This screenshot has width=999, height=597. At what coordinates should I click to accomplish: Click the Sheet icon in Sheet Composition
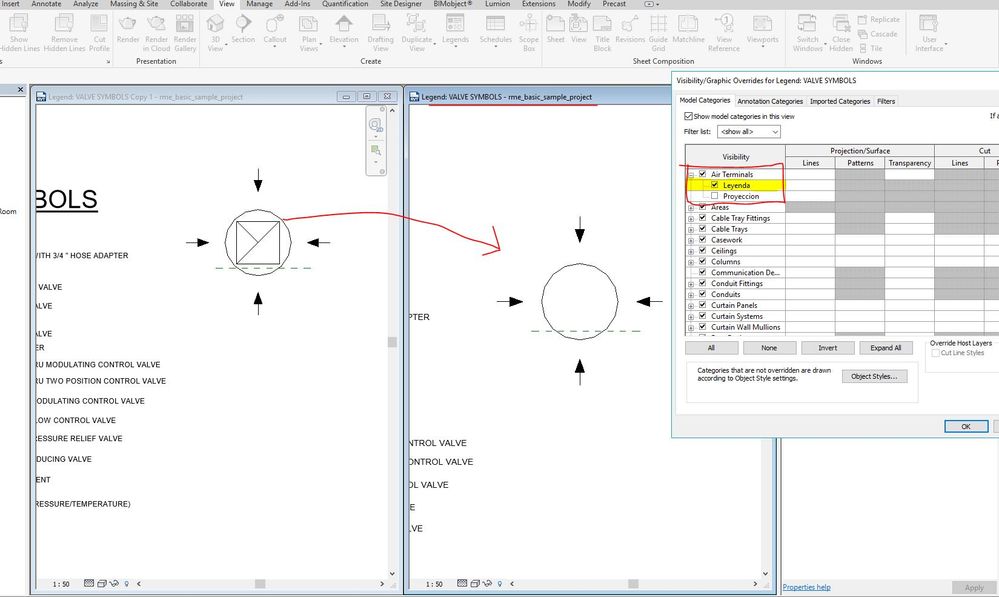[556, 24]
